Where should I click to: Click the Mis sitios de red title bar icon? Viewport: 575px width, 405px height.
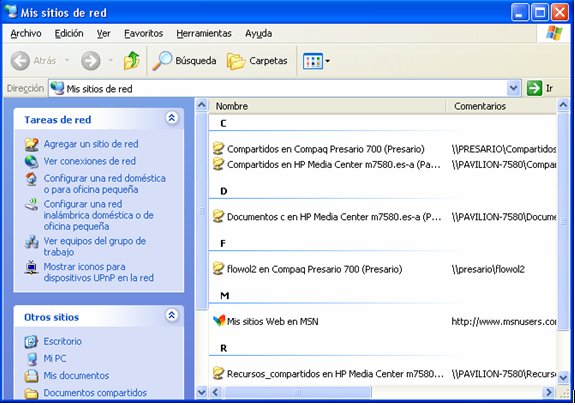[11, 12]
